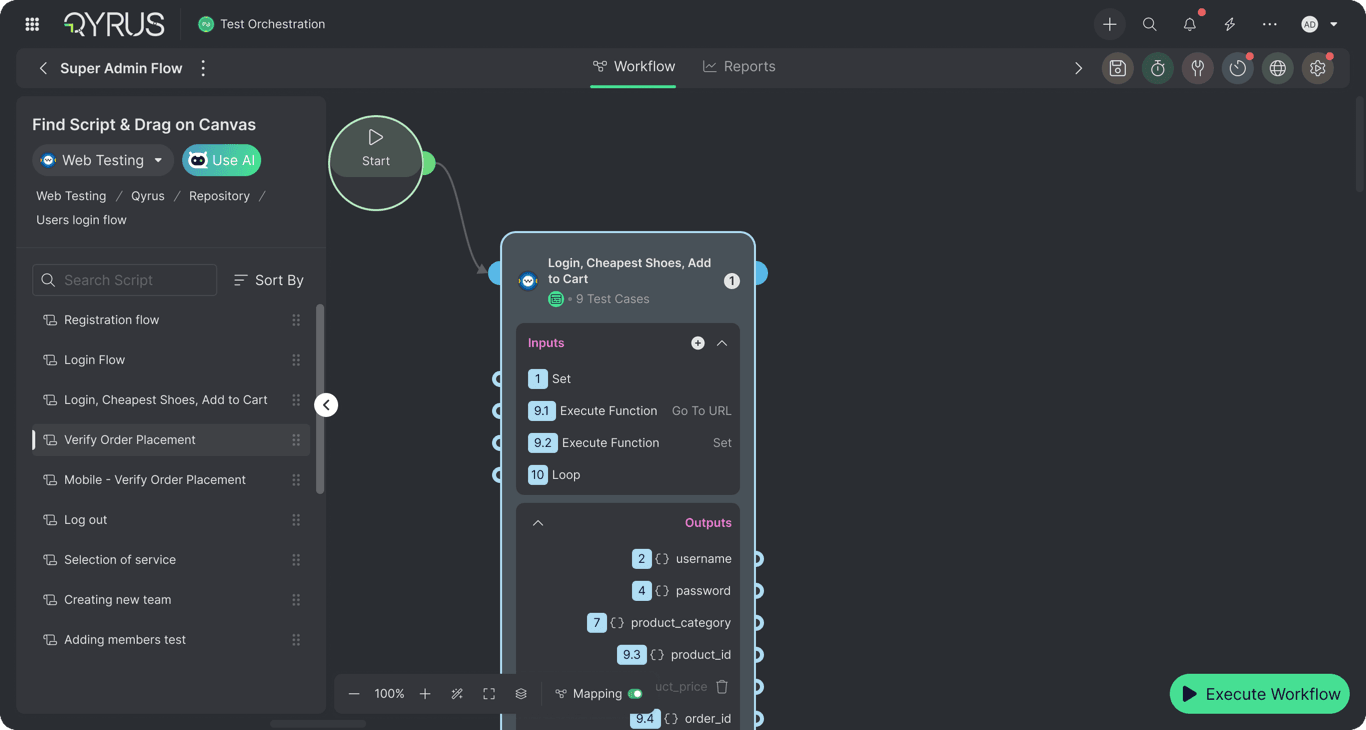The height and width of the screenshot is (730, 1366).
Task: Open the AD user profile dropdown
Action: point(1319,24)
